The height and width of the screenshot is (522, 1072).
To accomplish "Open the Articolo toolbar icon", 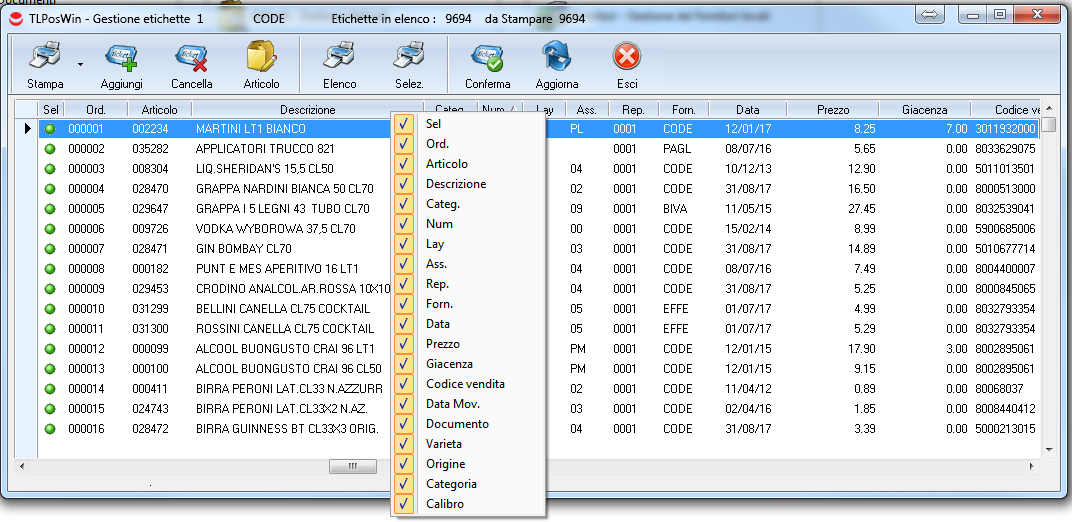I will [x=261, y=58].
